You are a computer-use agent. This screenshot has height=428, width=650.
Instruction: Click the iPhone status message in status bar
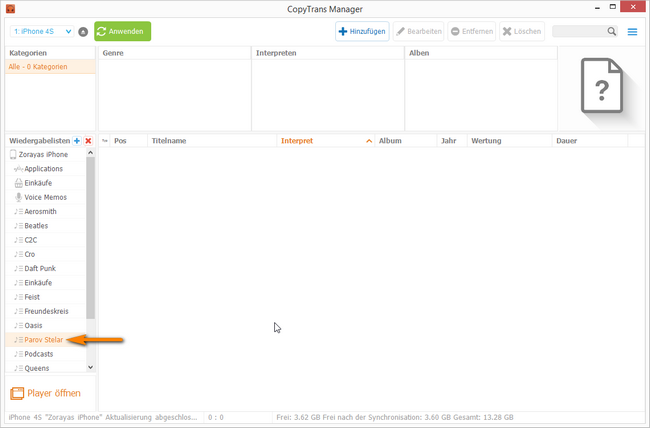click(x=103, y=417)
